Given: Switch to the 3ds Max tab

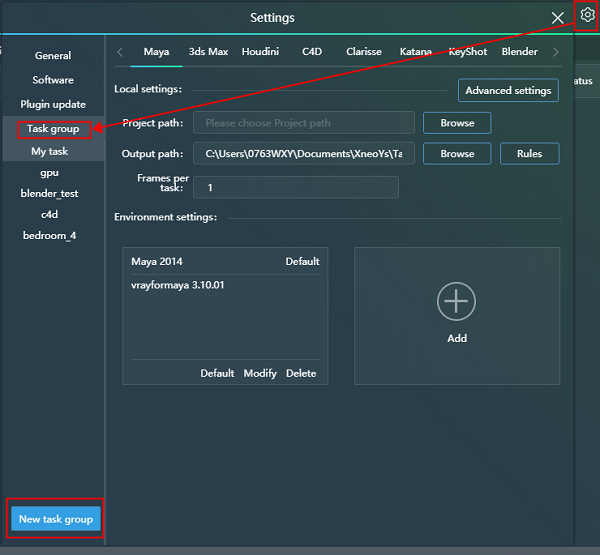Looking at the screenshot, I should pos(208,52).
